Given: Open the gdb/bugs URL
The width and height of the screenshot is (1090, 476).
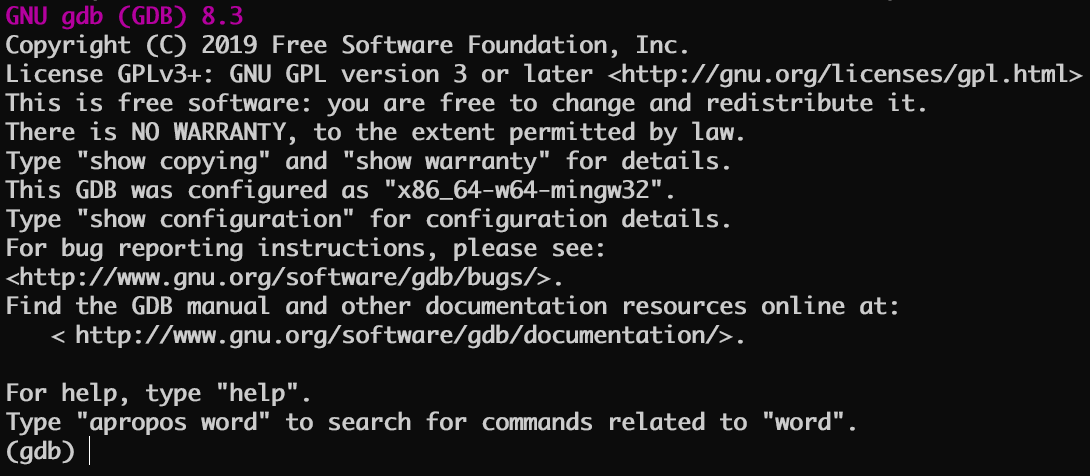Looking at the screenshot, I should click(278, 277).
